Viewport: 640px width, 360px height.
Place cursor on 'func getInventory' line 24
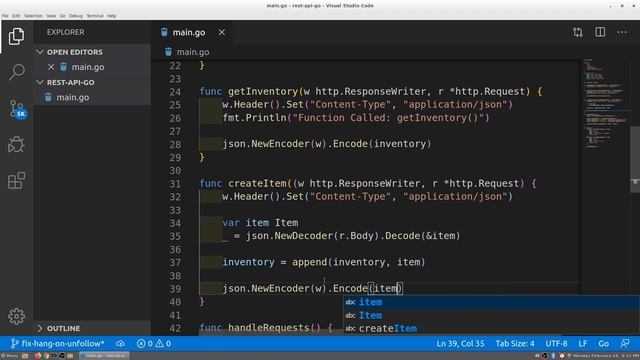pyautogui.click(x=370, y=91)
